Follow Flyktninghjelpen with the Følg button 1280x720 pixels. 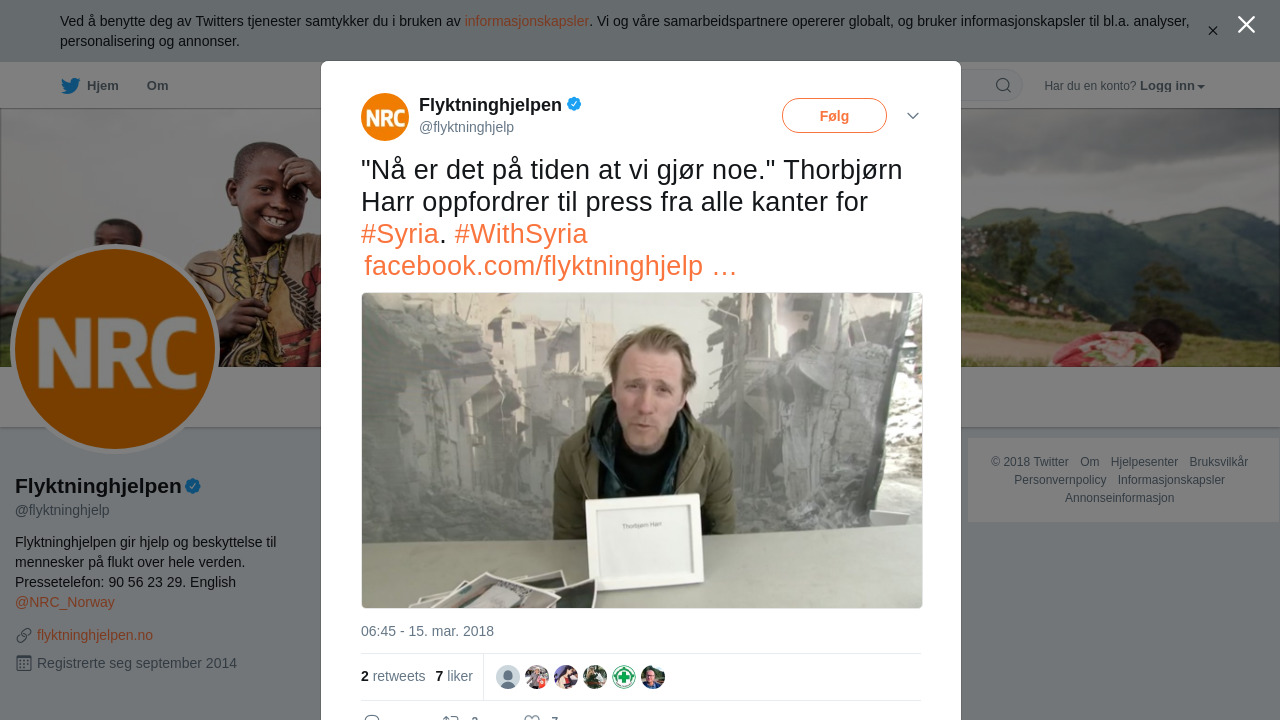click(x=834, y=116)
